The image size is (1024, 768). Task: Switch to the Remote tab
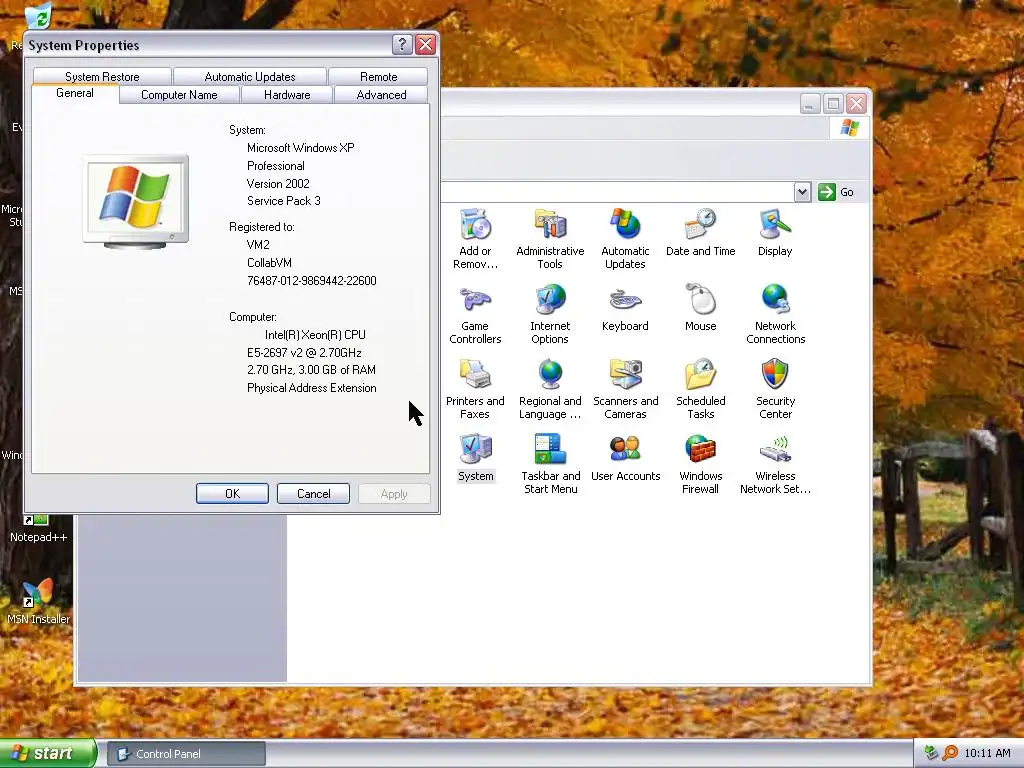tap(378, 76)
